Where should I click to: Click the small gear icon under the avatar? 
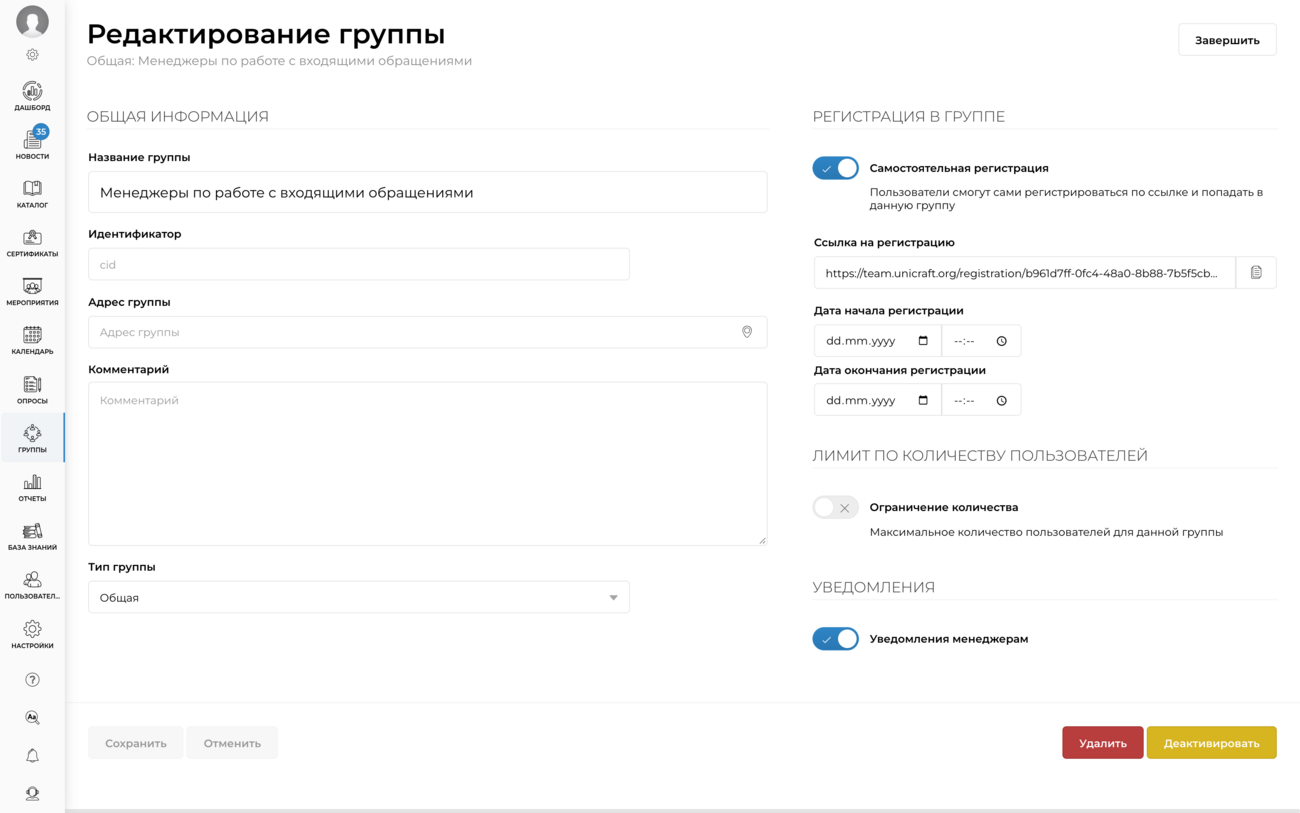32,55
